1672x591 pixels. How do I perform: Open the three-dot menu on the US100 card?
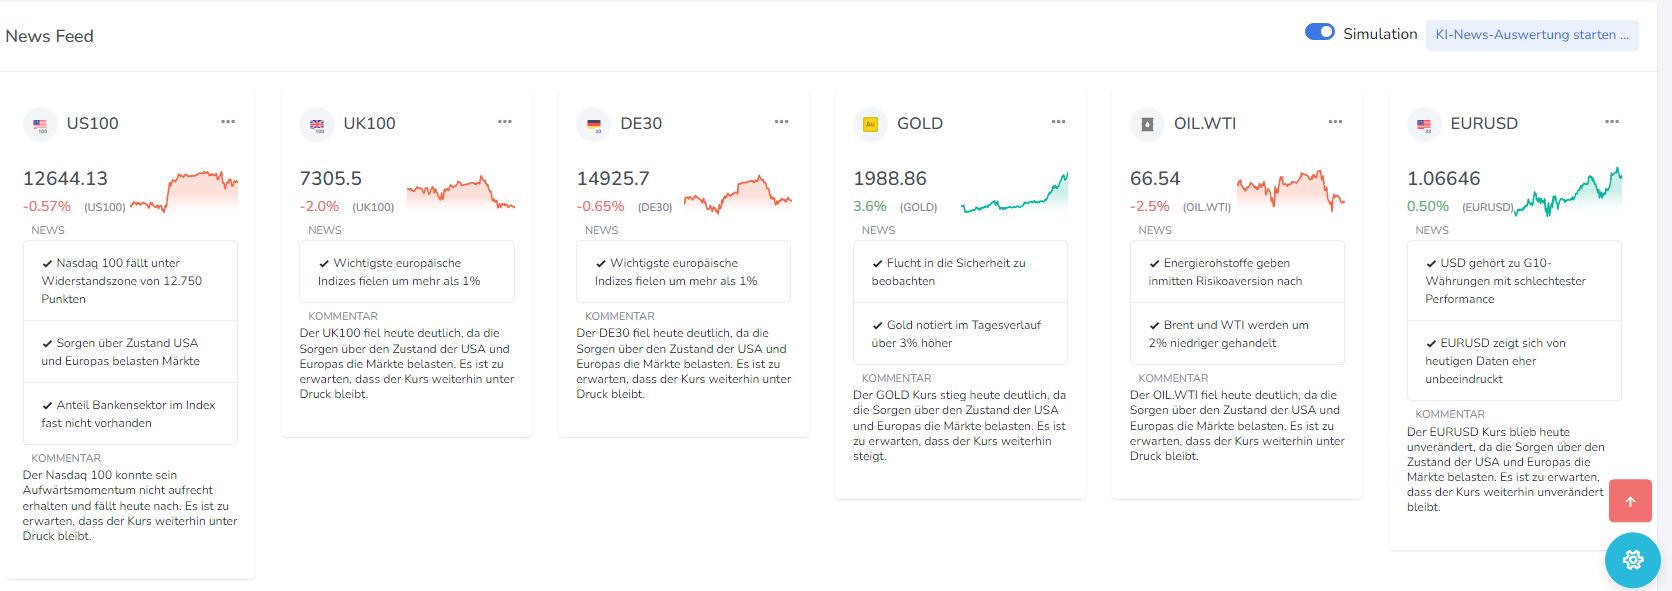pos(228,122)
